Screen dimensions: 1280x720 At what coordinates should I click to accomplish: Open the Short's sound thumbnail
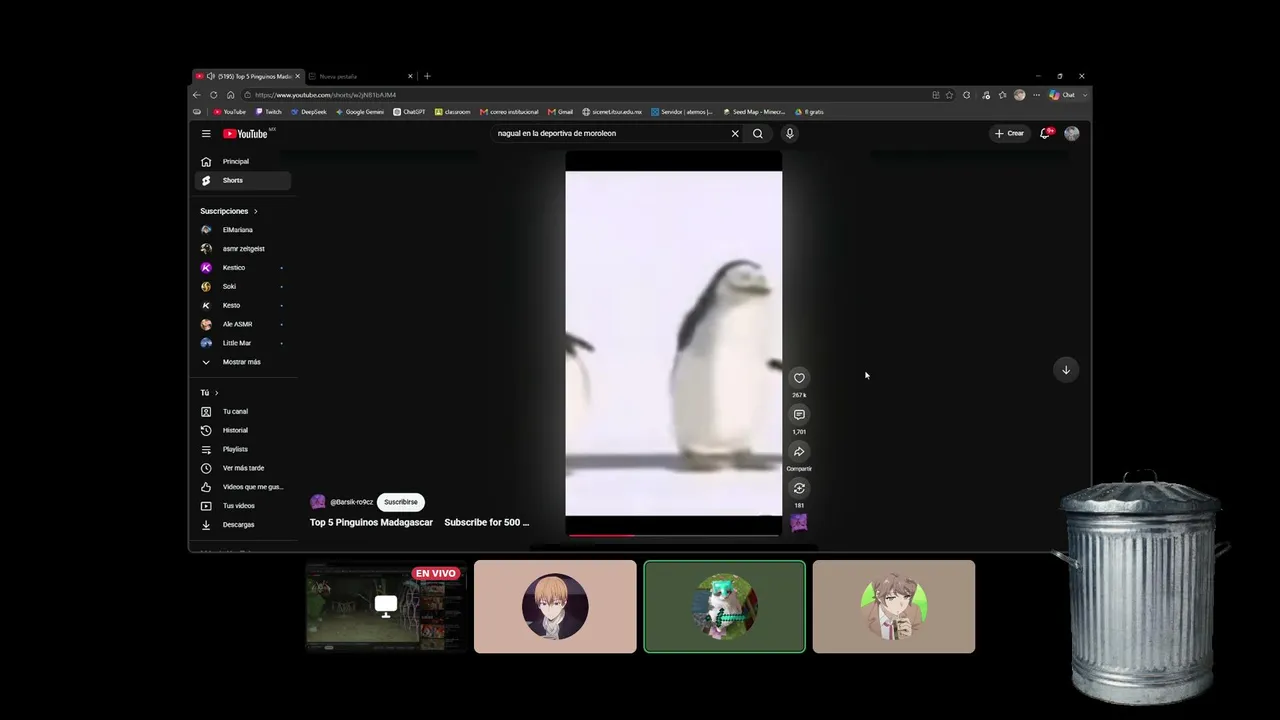coord(799,522)
